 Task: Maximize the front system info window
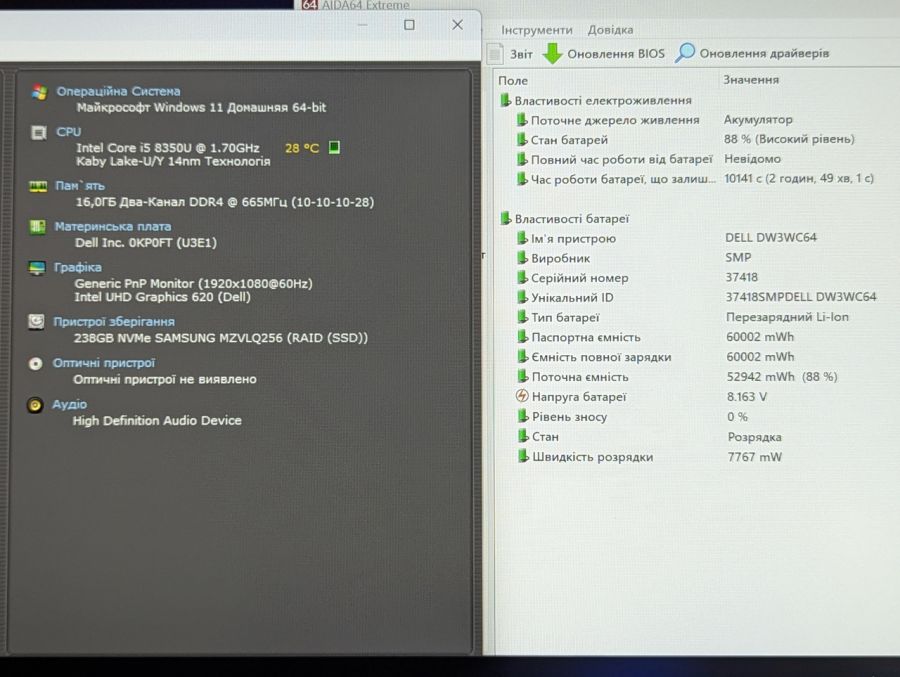tap(409, 25)
